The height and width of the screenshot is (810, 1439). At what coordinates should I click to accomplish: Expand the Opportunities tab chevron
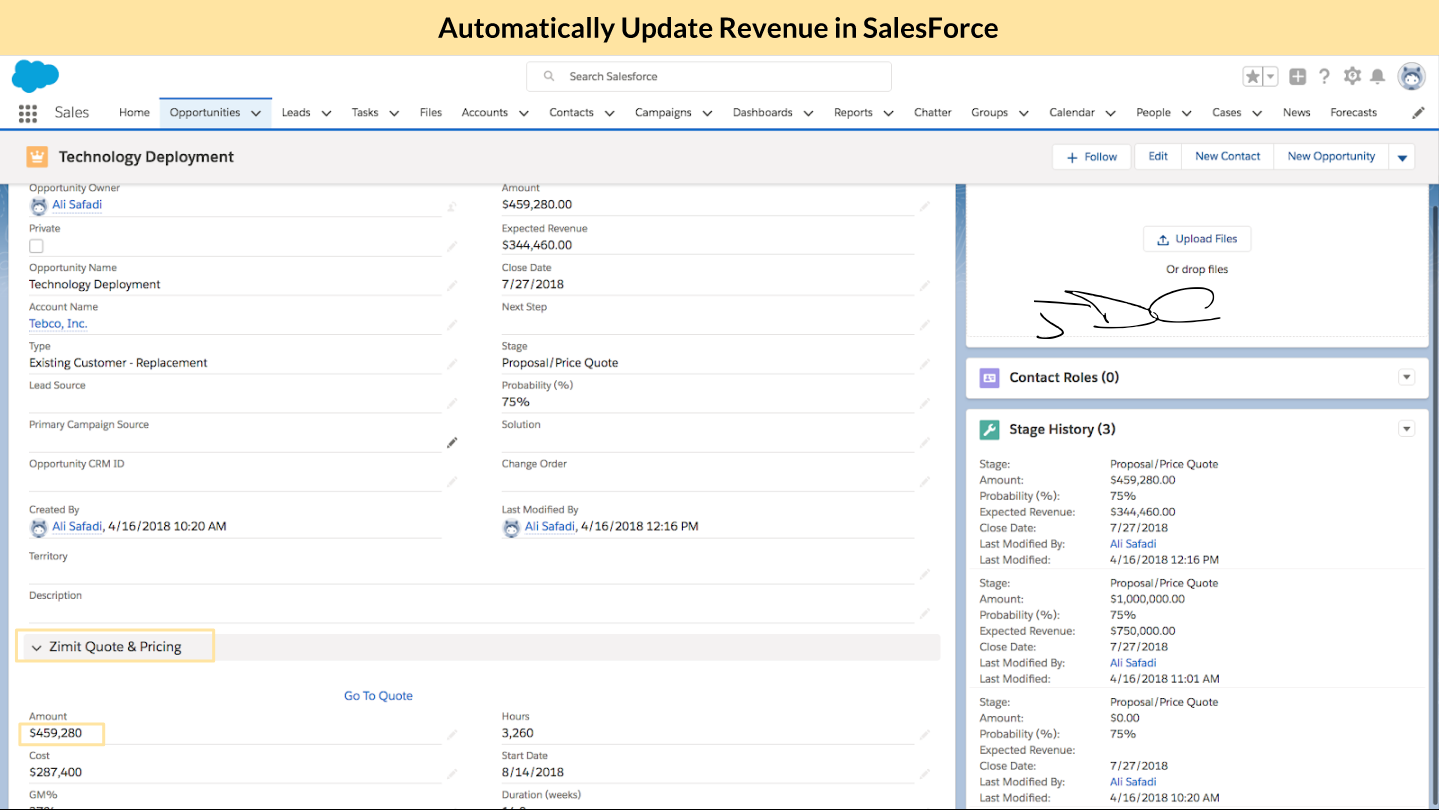[254, 112]
